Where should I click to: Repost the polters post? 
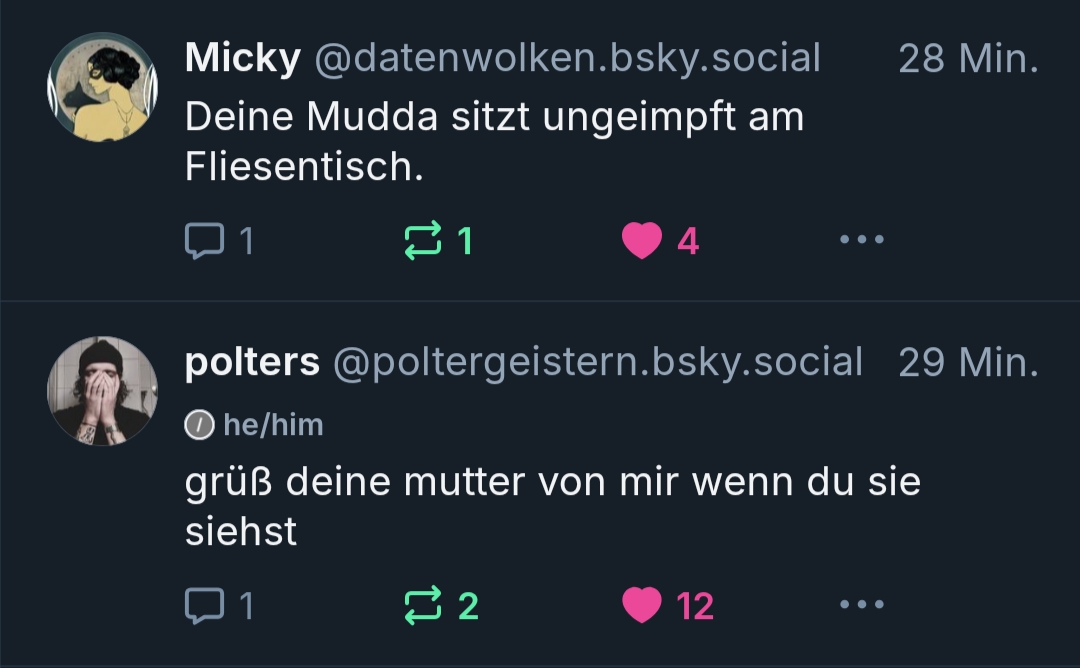coord(422,604)
